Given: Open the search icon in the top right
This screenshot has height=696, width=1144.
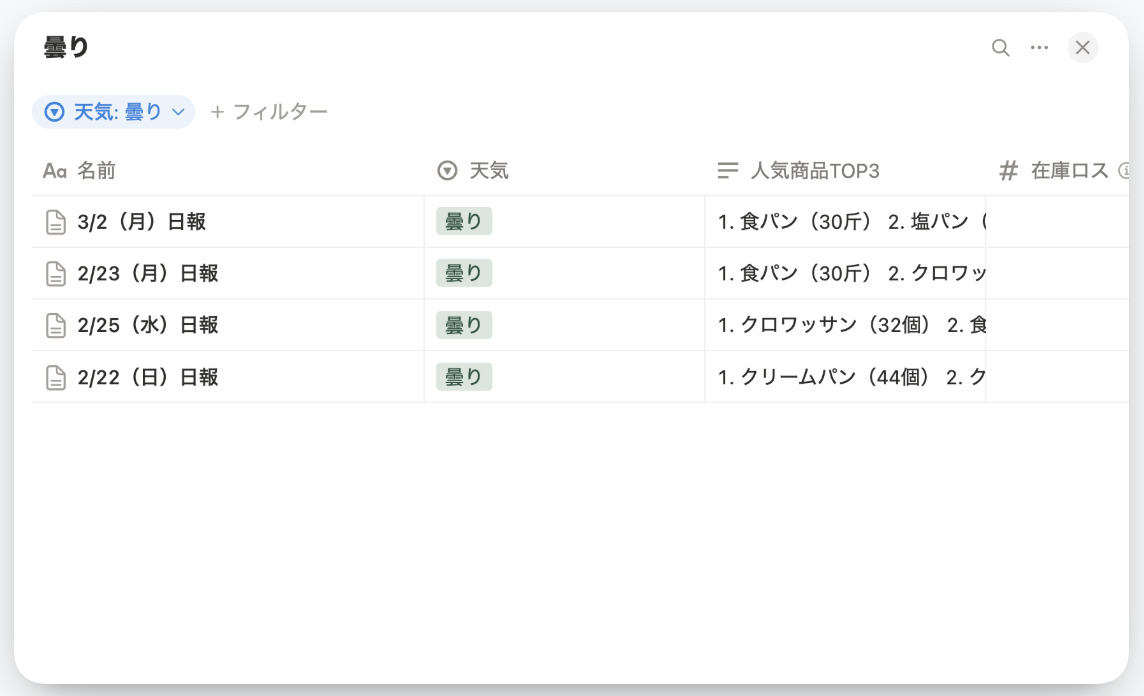Looking at the screenshot, I should (x=999, y=47).
